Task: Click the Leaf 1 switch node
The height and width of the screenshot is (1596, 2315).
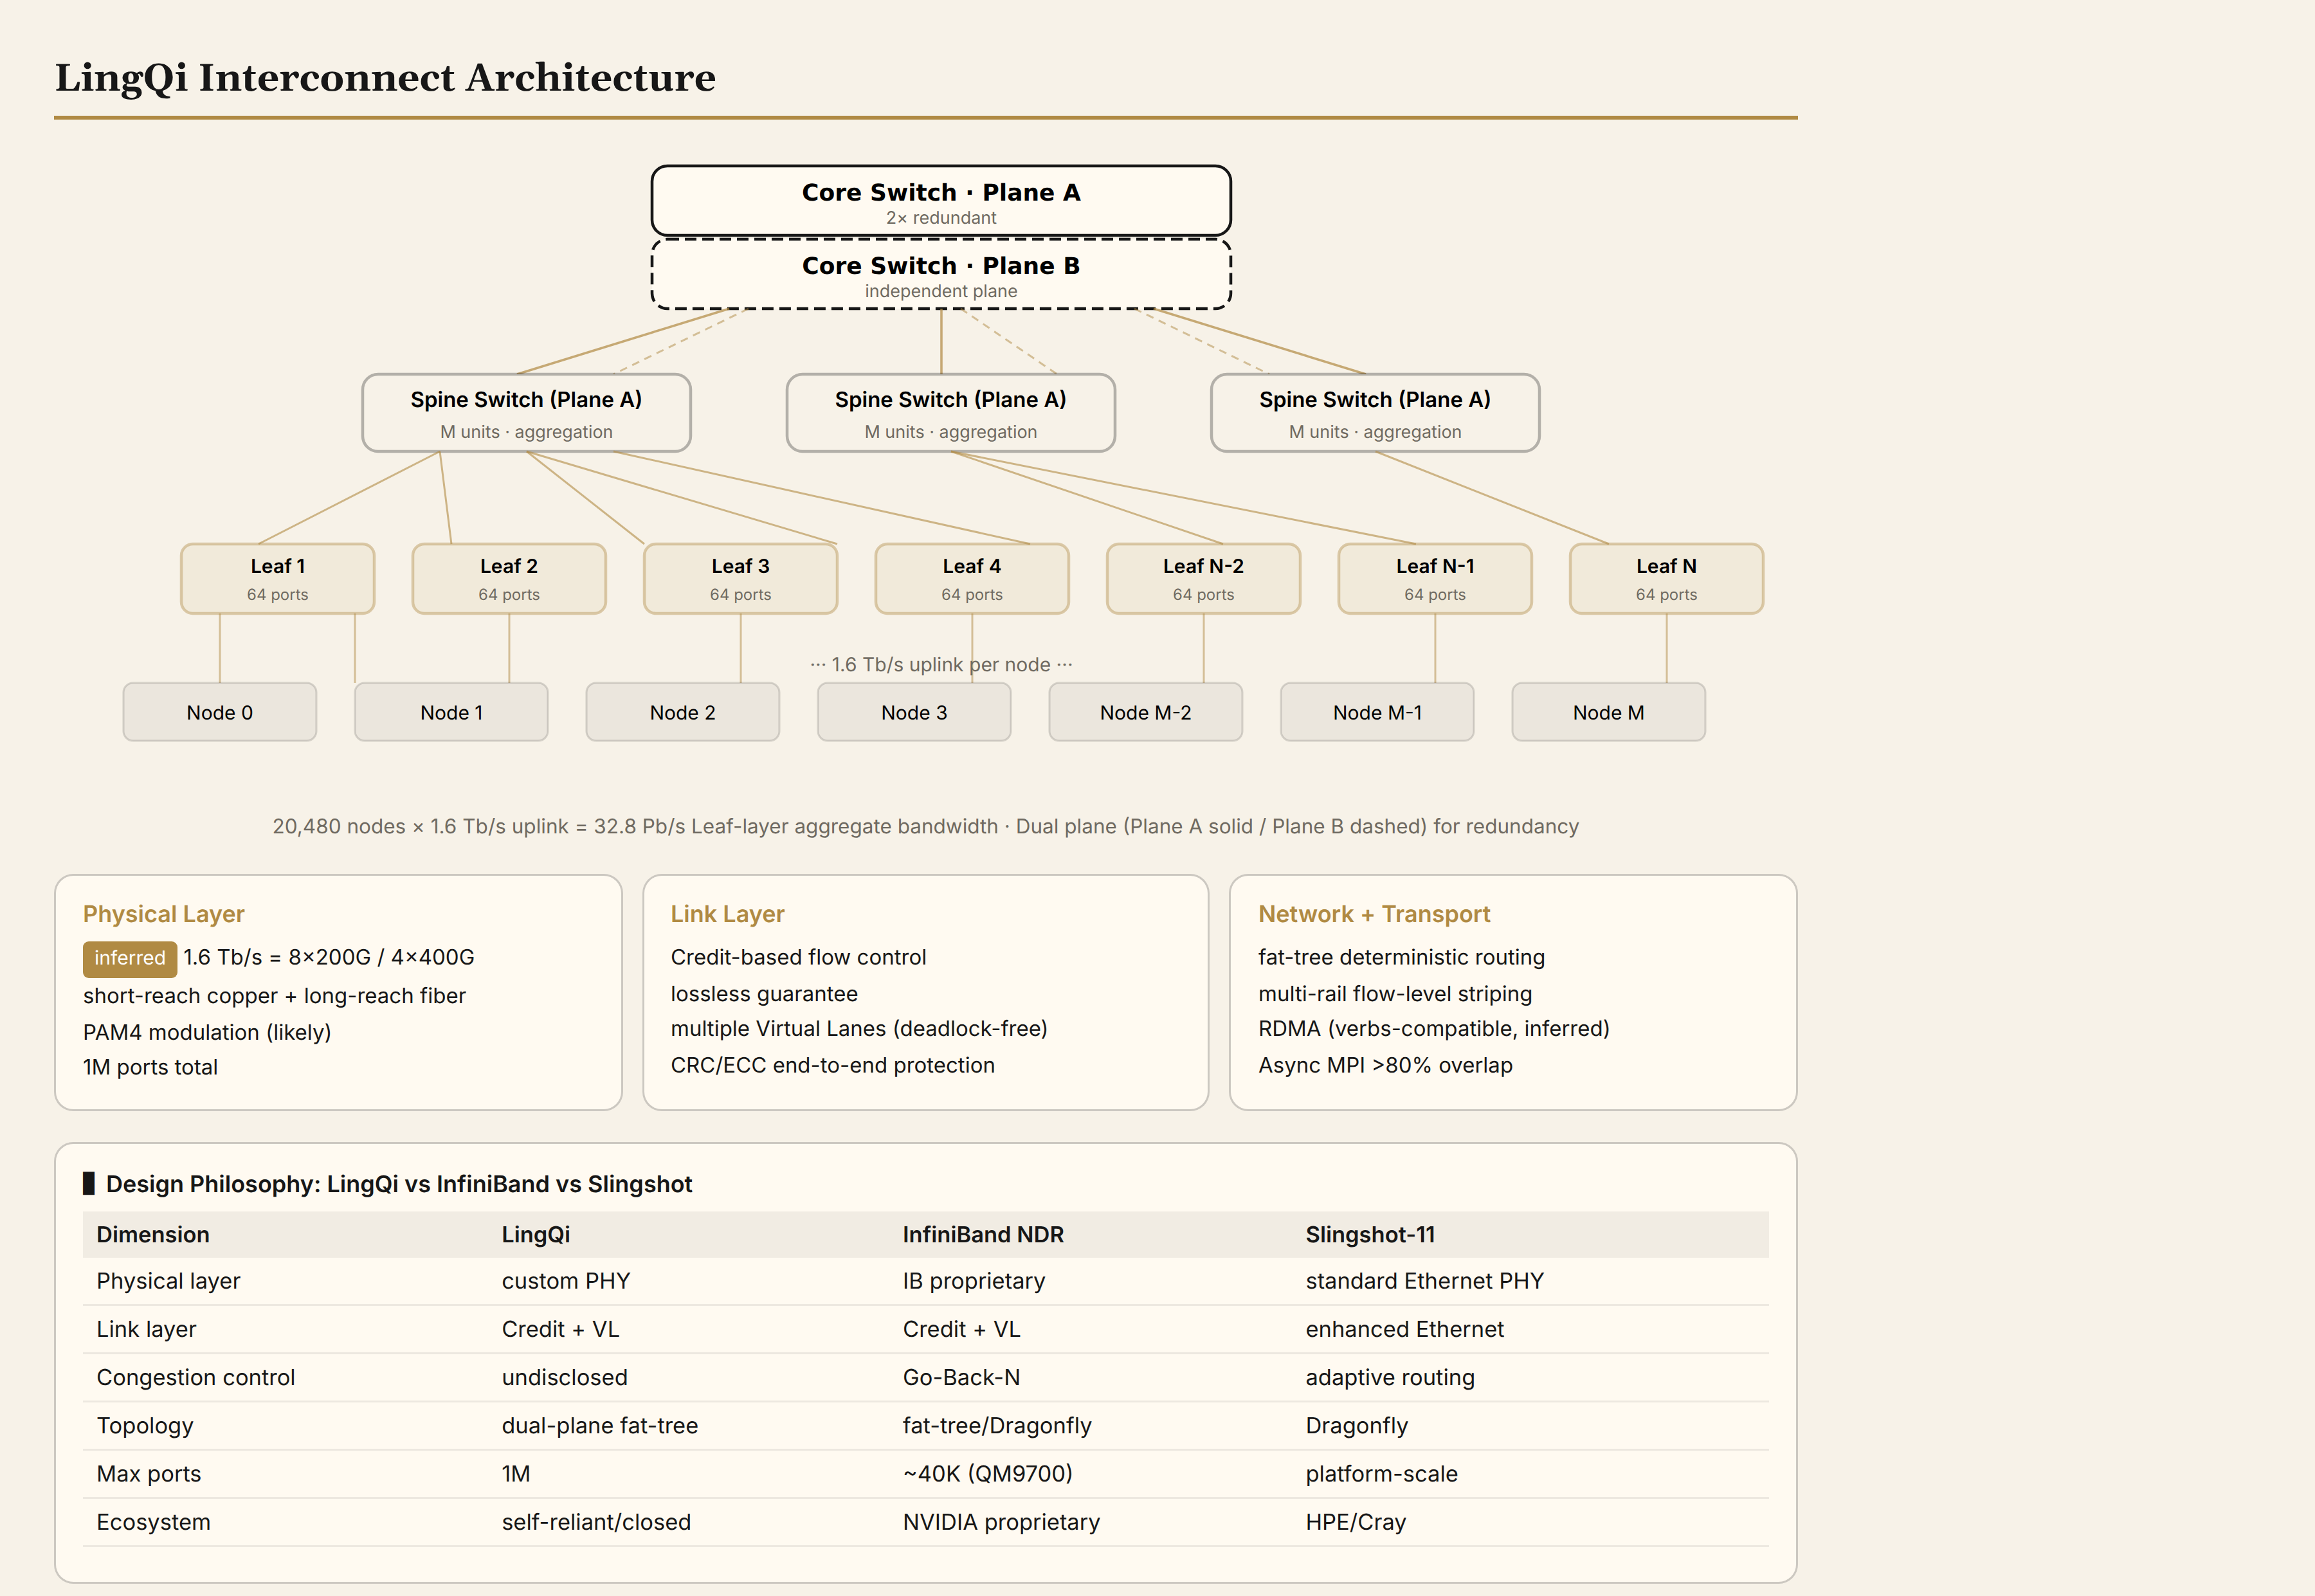Action: coord(278,579)
